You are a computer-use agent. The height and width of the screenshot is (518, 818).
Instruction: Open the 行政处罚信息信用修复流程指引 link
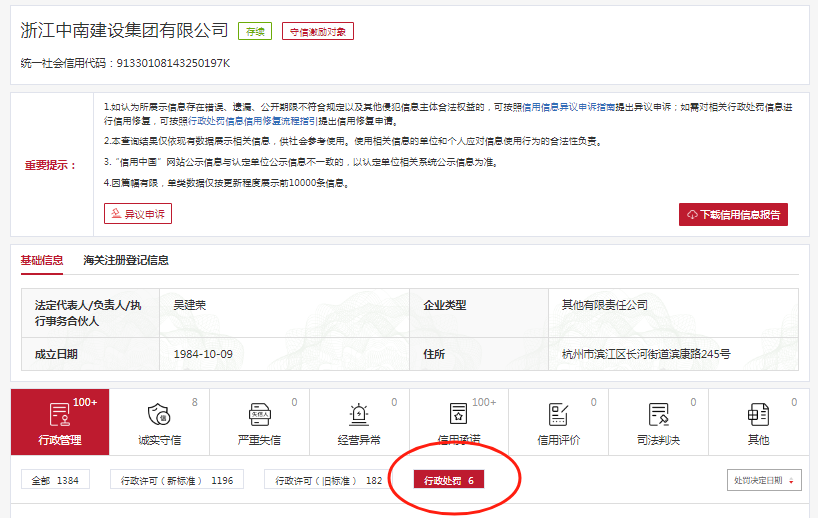(x=252, y=121)
